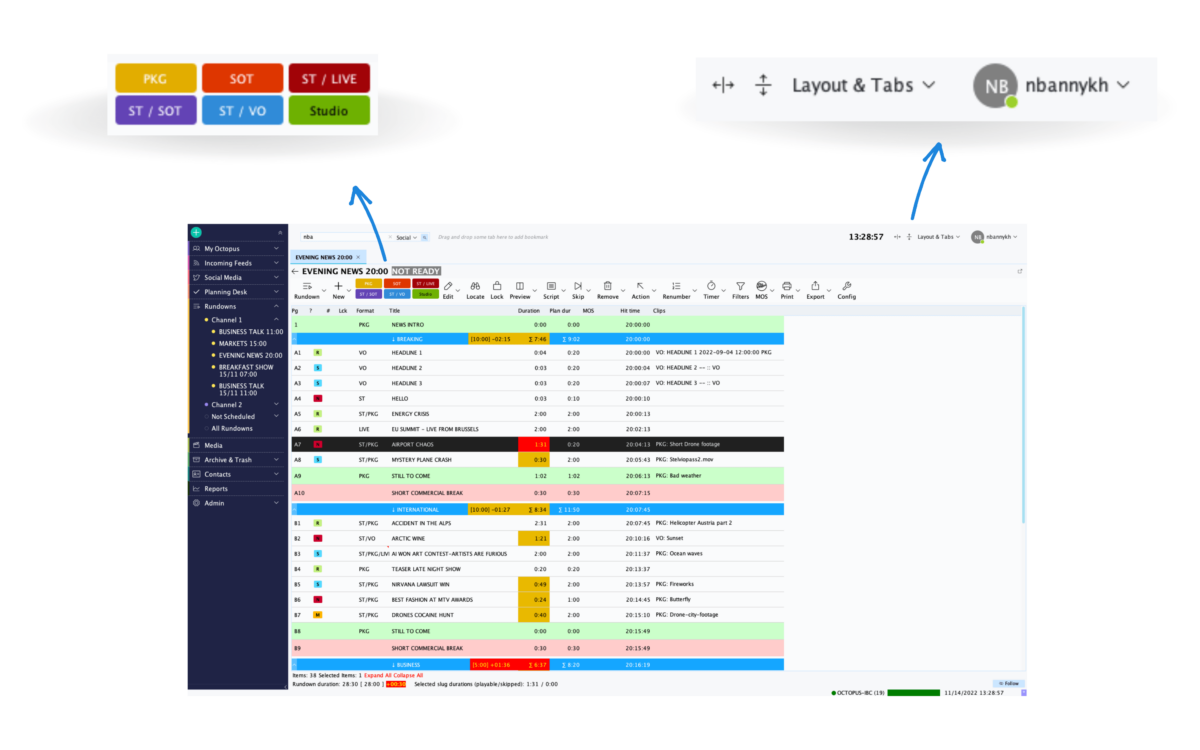Open the MOS icon in the toolbar
This screenshot has height=750, width=1200.
763,287
